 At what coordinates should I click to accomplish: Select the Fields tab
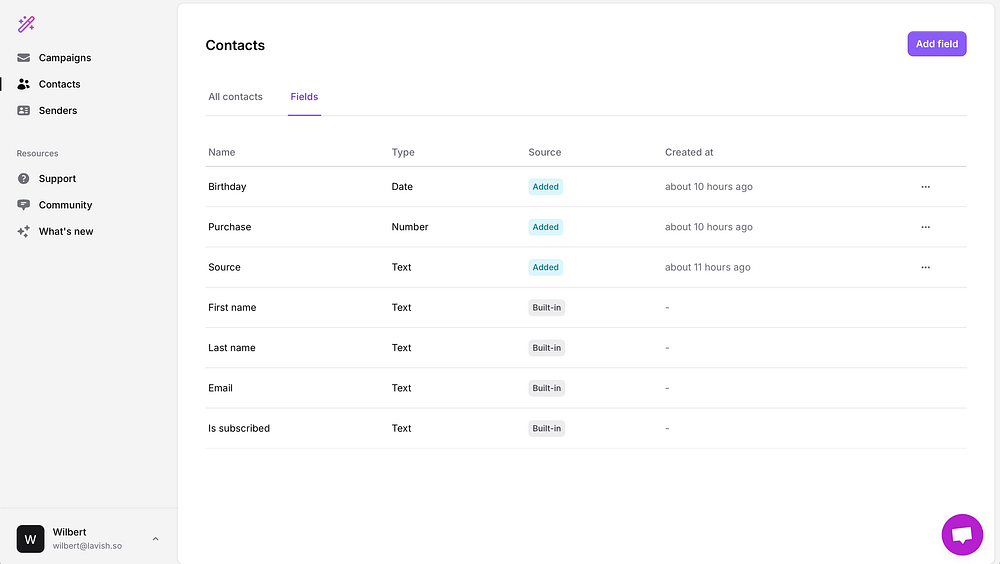(304, 97)
